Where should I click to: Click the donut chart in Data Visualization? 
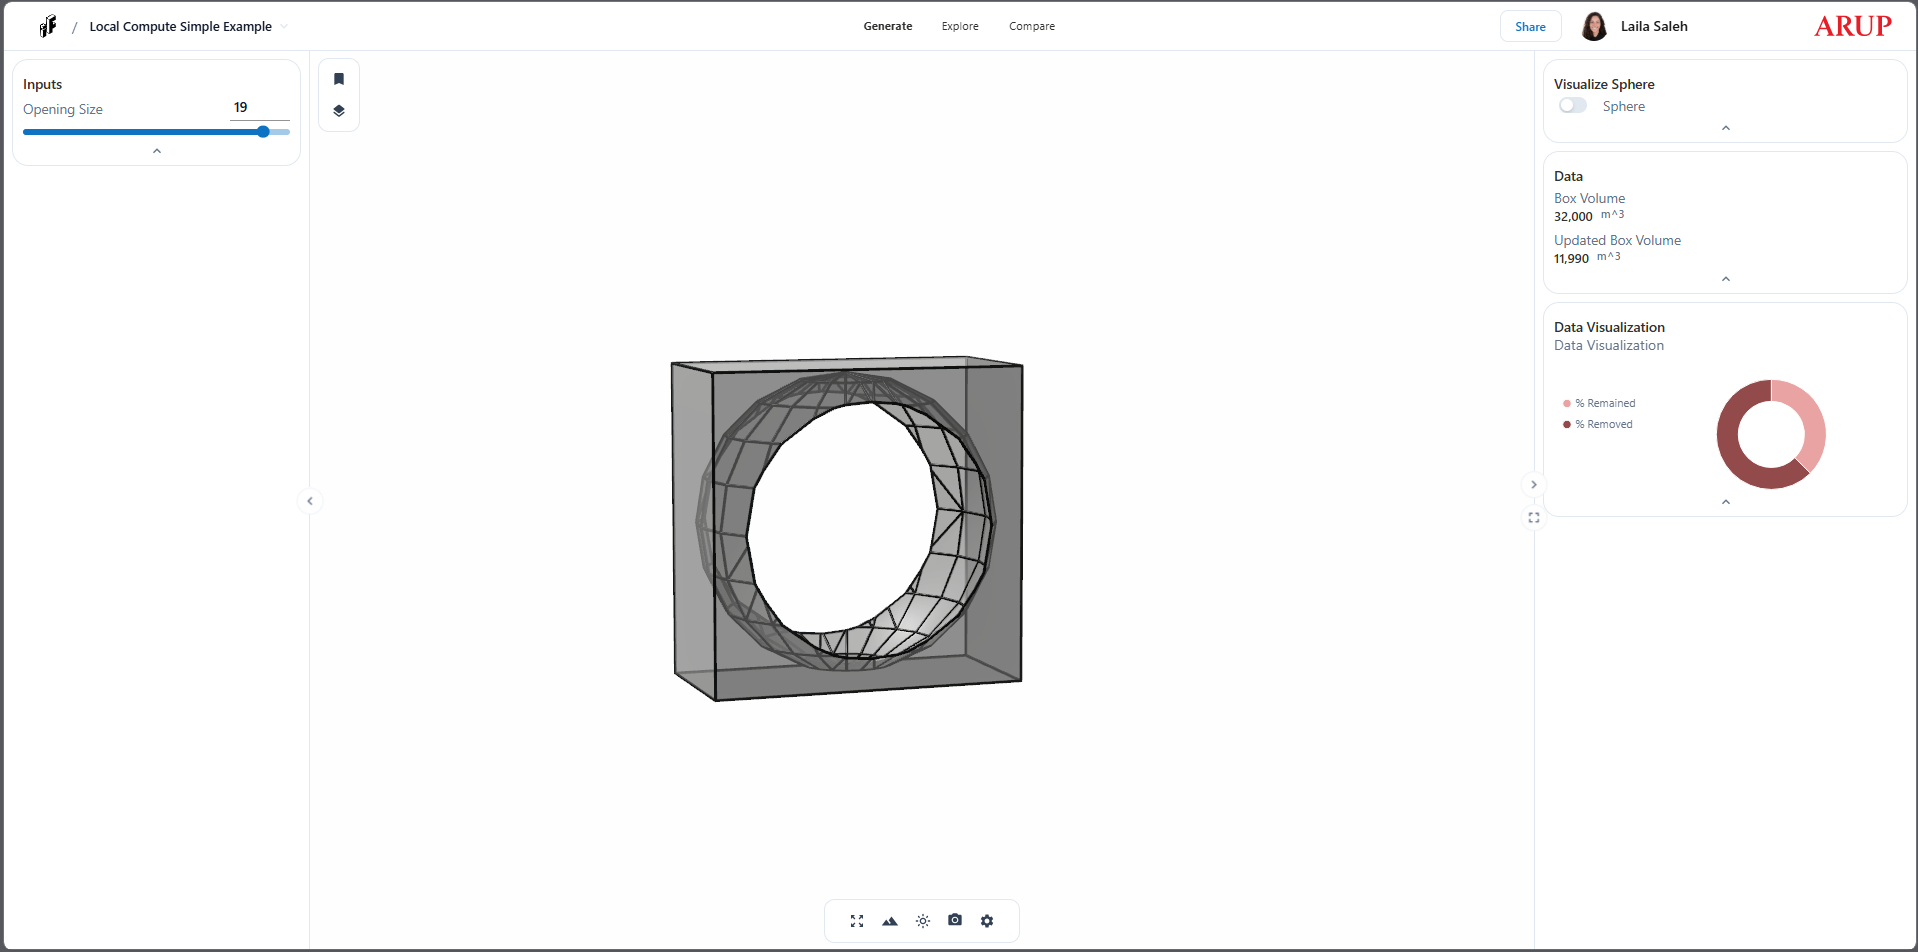coord(1771,434)
